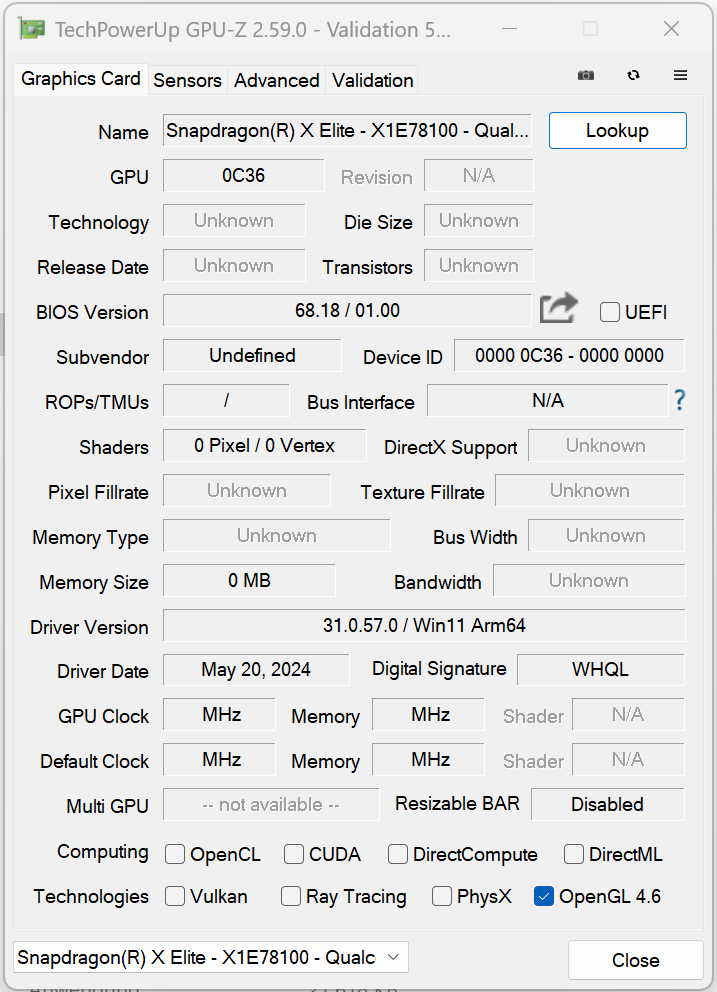Click the Bus Interface question mark
Viewport: 717px width, 992px height.
[680, 400]
